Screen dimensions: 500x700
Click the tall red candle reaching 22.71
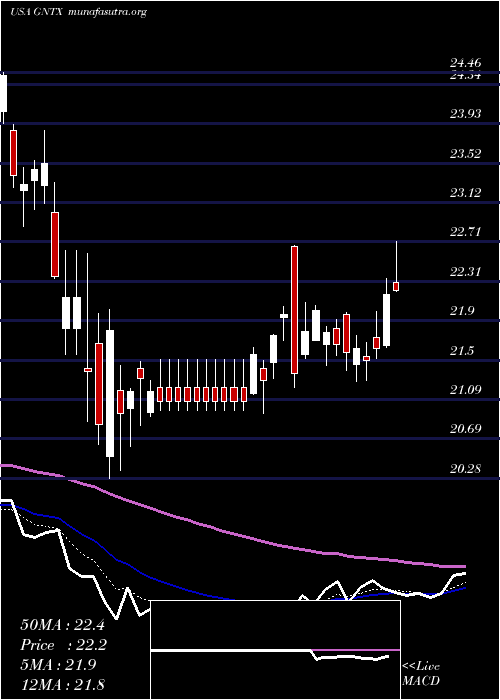(x=294, y=310)
